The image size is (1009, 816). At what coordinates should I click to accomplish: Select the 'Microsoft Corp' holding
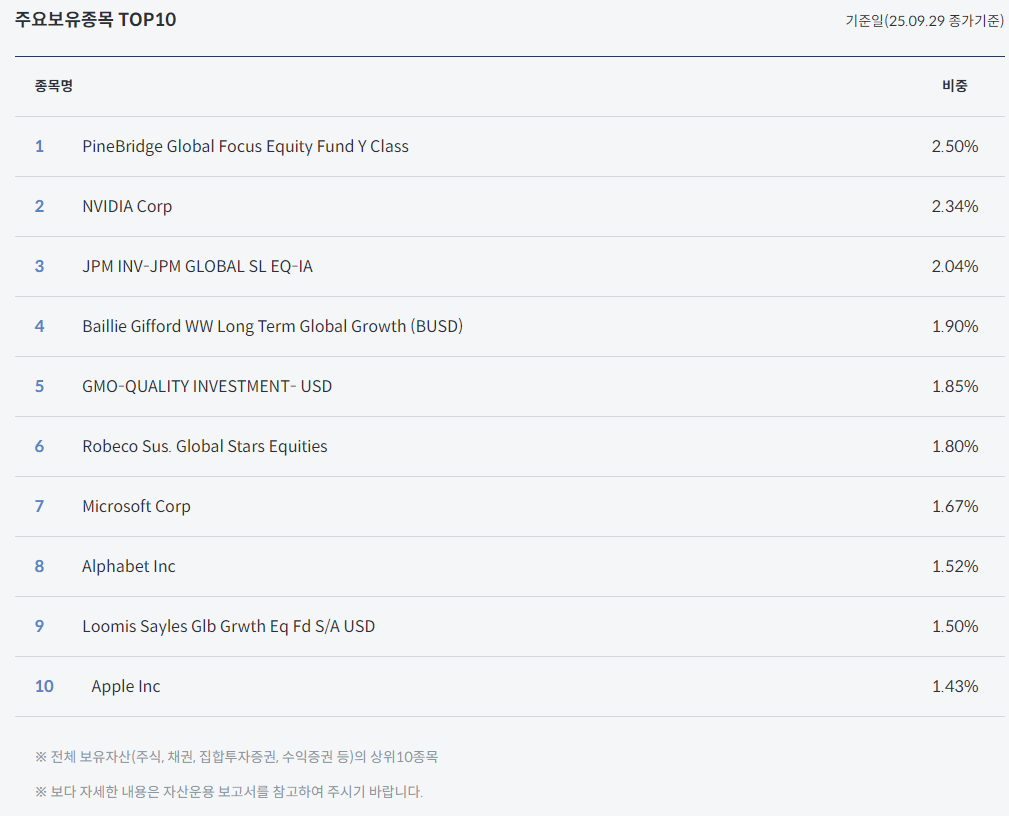tap(136, 506)
